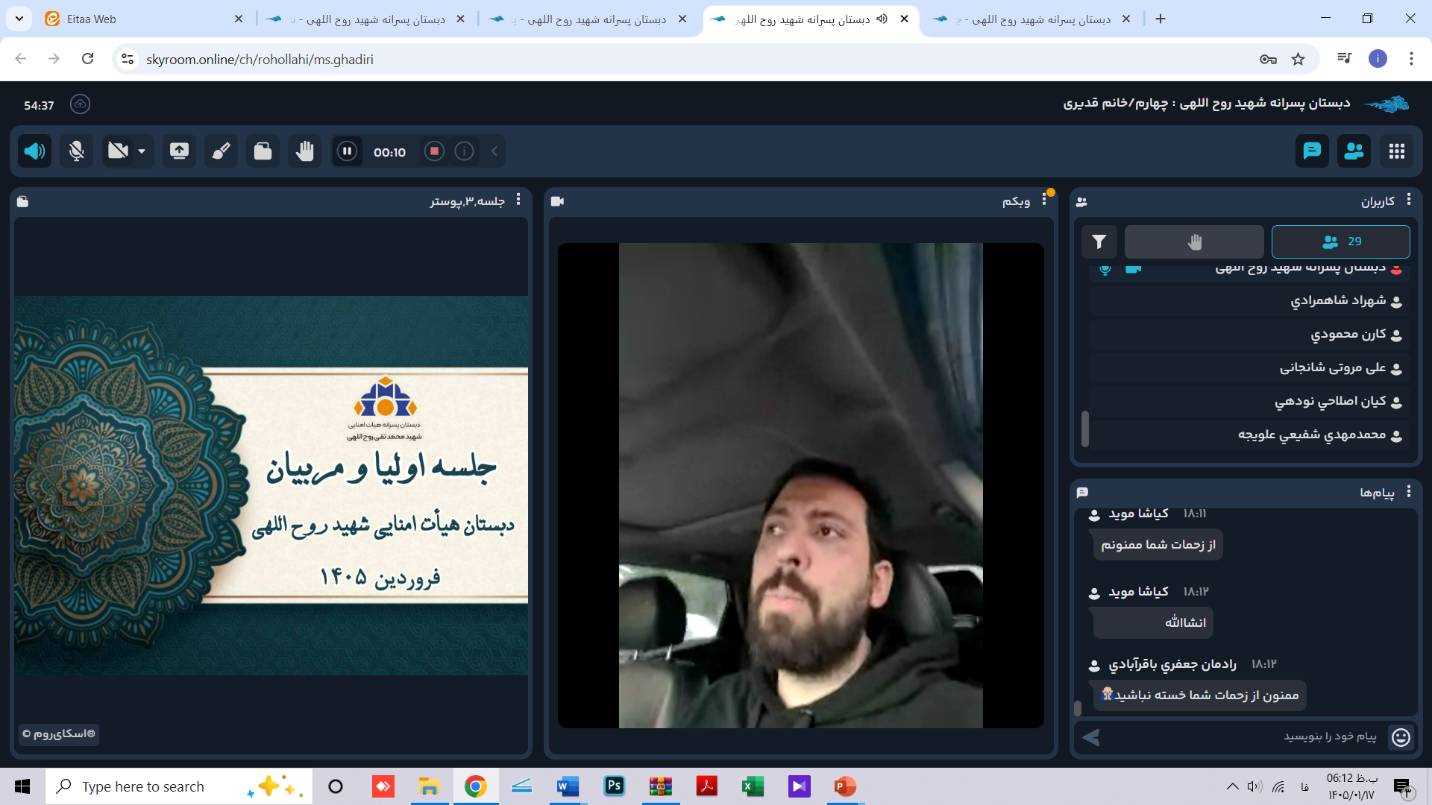Select user علی مروتی شانجانی
This screenshot has height=805, width=1432.
click(1250, 368)
